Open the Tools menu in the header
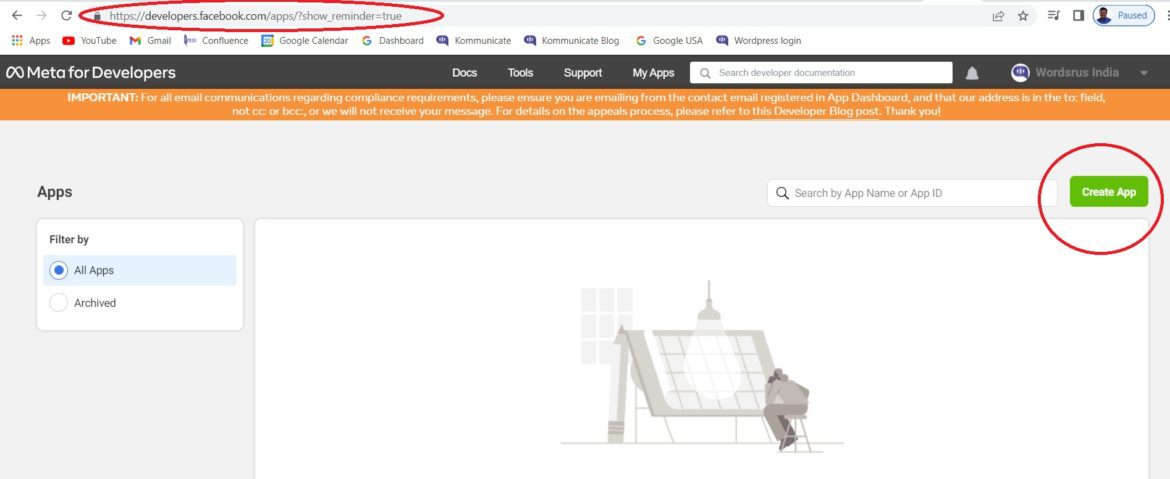 point(520,73)
